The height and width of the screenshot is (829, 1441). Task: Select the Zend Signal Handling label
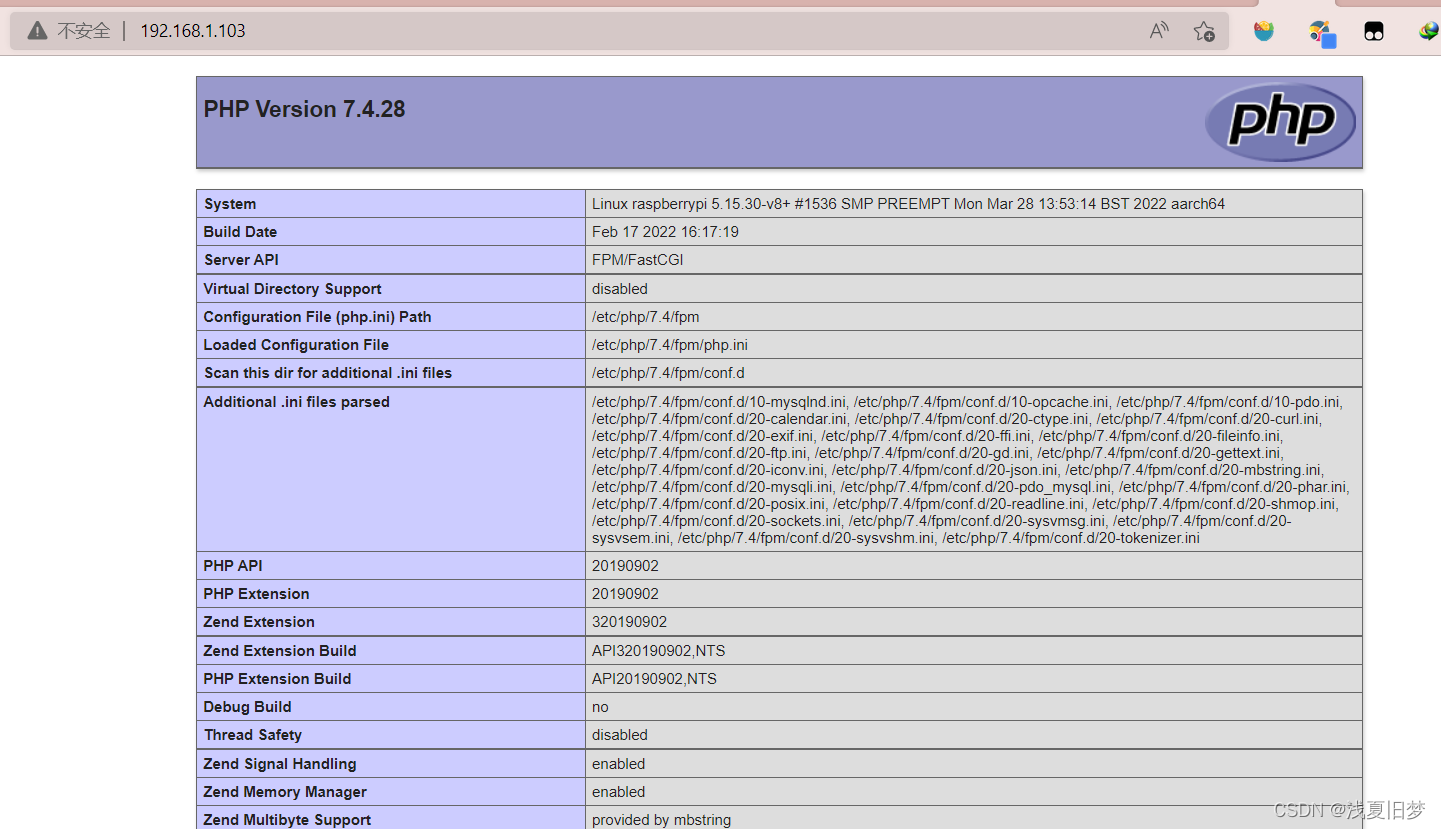280,764
